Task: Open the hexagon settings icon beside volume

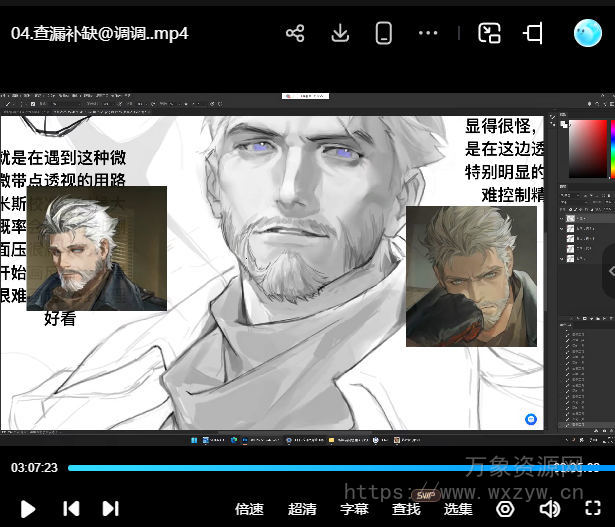Action: tap(506, 509)
